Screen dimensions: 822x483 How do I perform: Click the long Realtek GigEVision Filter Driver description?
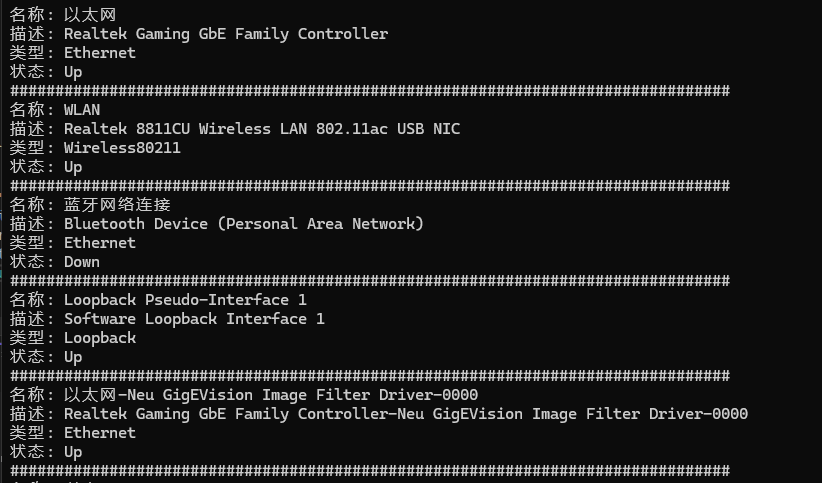(406, 414)
